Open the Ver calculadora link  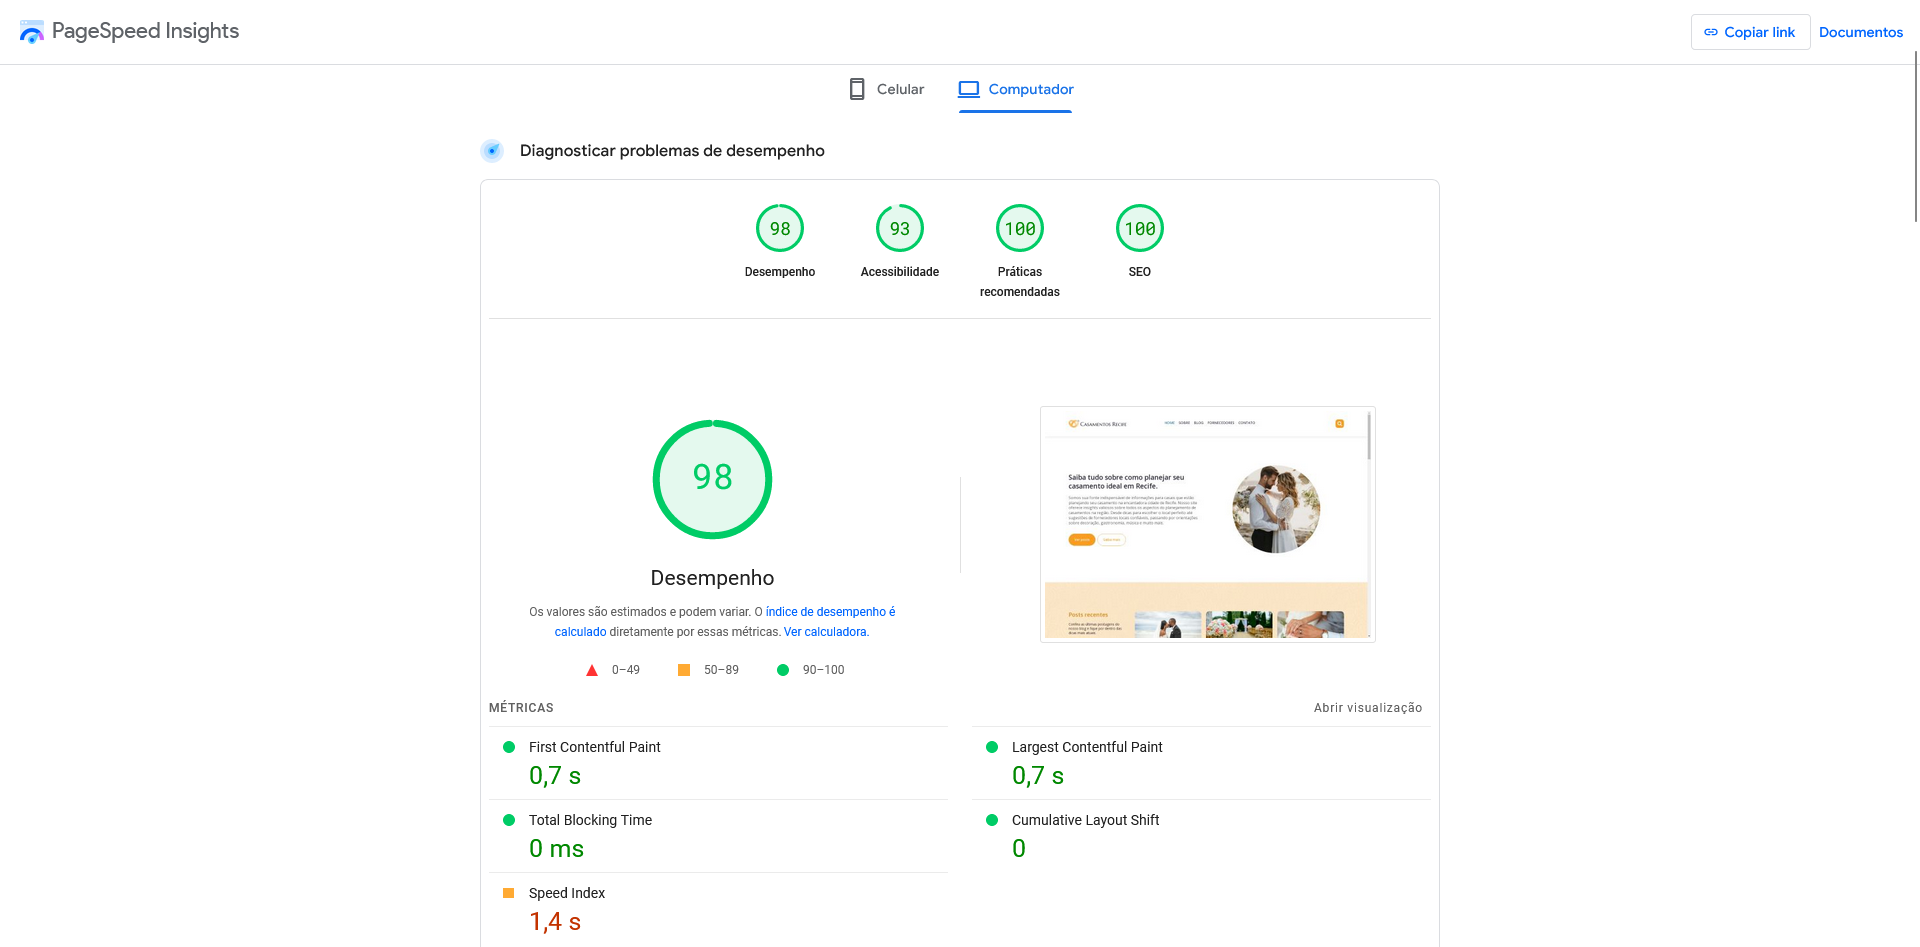(825, 632)
